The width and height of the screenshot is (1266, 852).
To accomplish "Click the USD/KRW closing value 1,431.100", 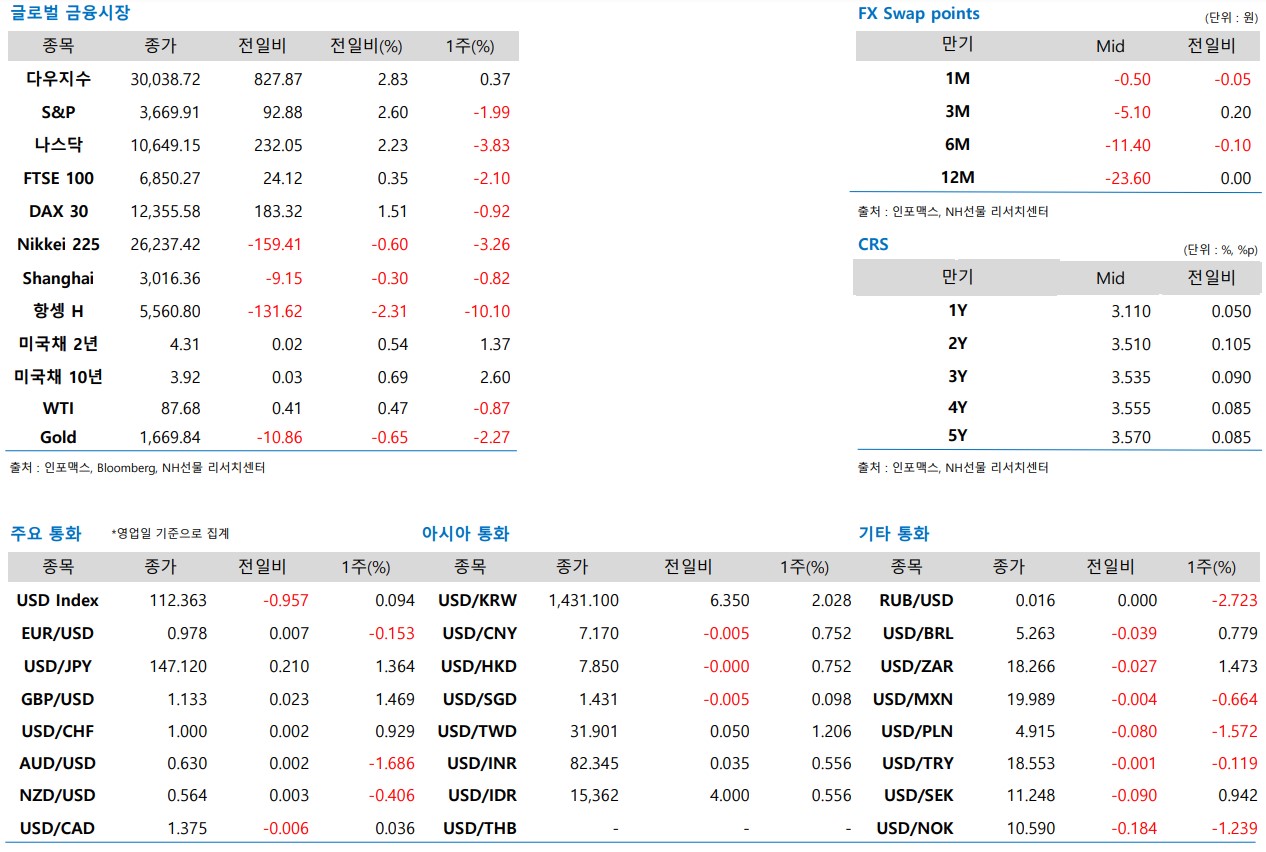I will click(x=584, y=600).
